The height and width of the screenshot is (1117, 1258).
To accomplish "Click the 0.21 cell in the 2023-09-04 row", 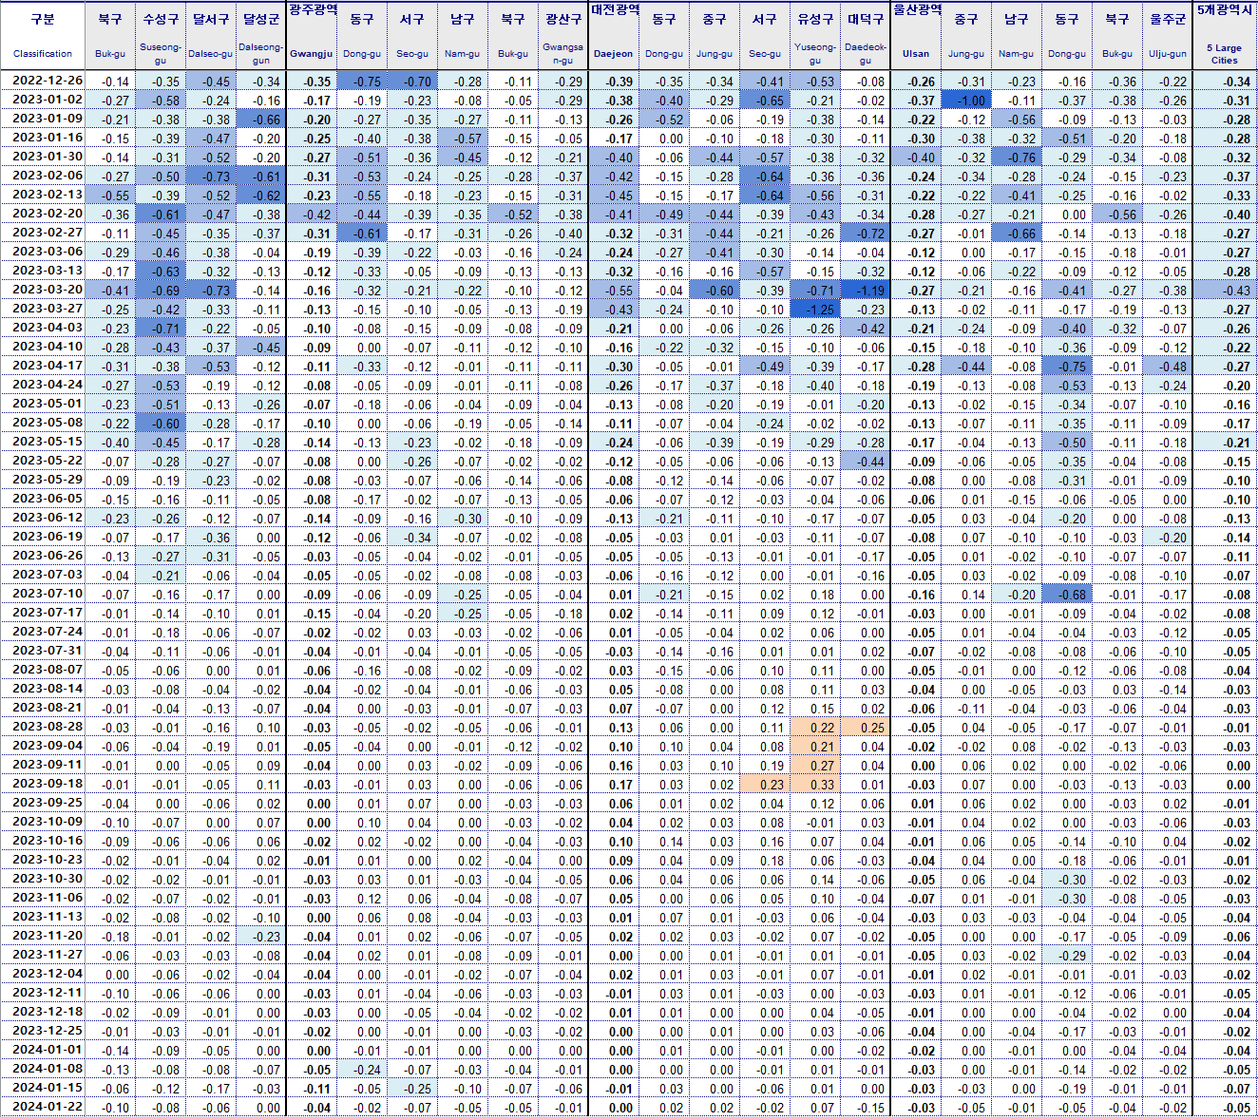I will coord(817,746).
